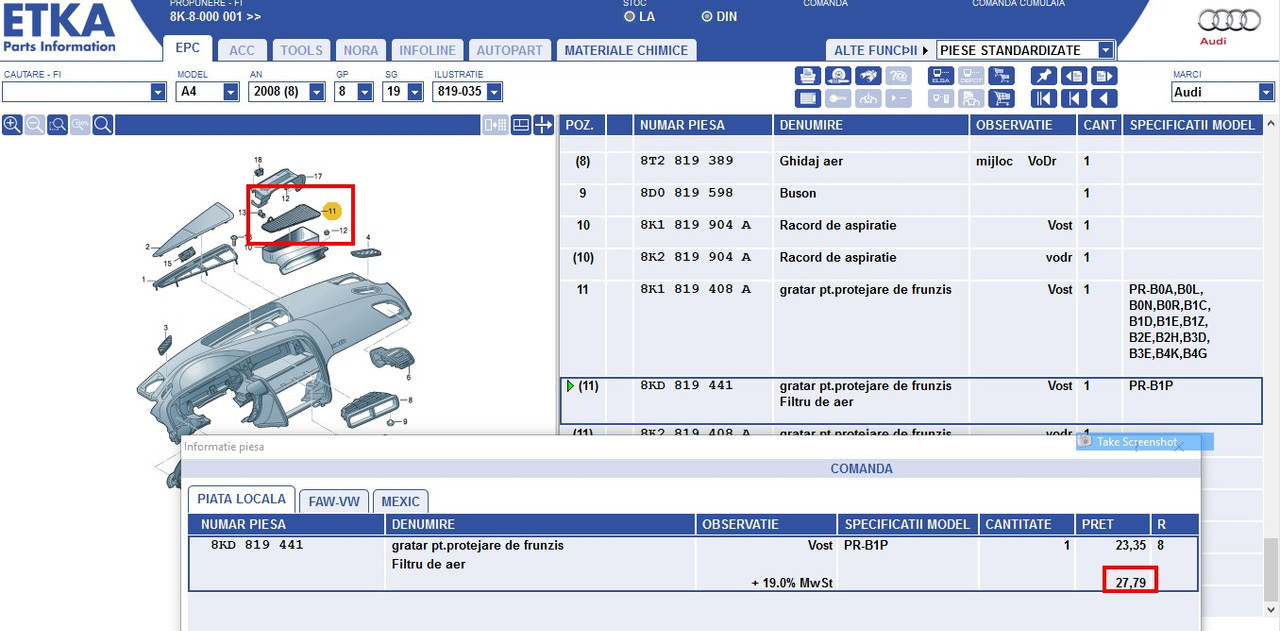Select the PIATA LOCALA tab
Image resolution: width=1280 pixels, height=631 pixels.
pyautogui.click(x=241, y=499)
